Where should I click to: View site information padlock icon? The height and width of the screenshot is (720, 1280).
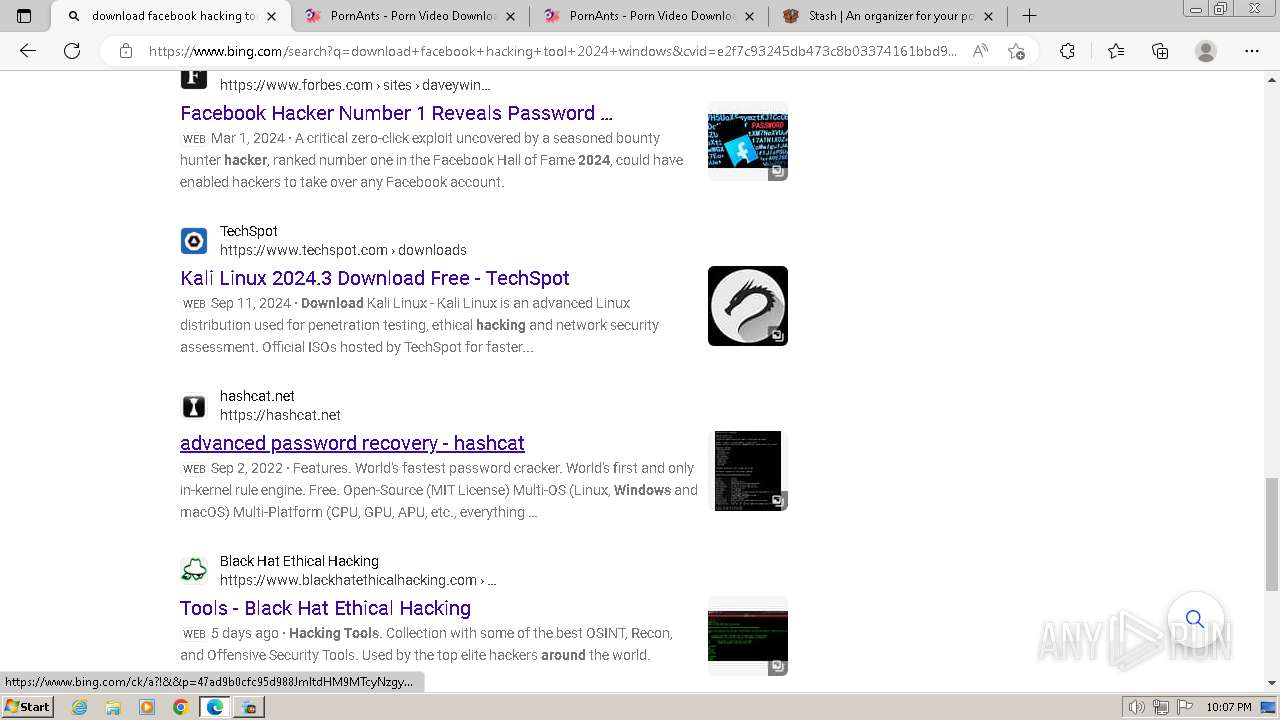pyautogui.click(x=126, y=51)
